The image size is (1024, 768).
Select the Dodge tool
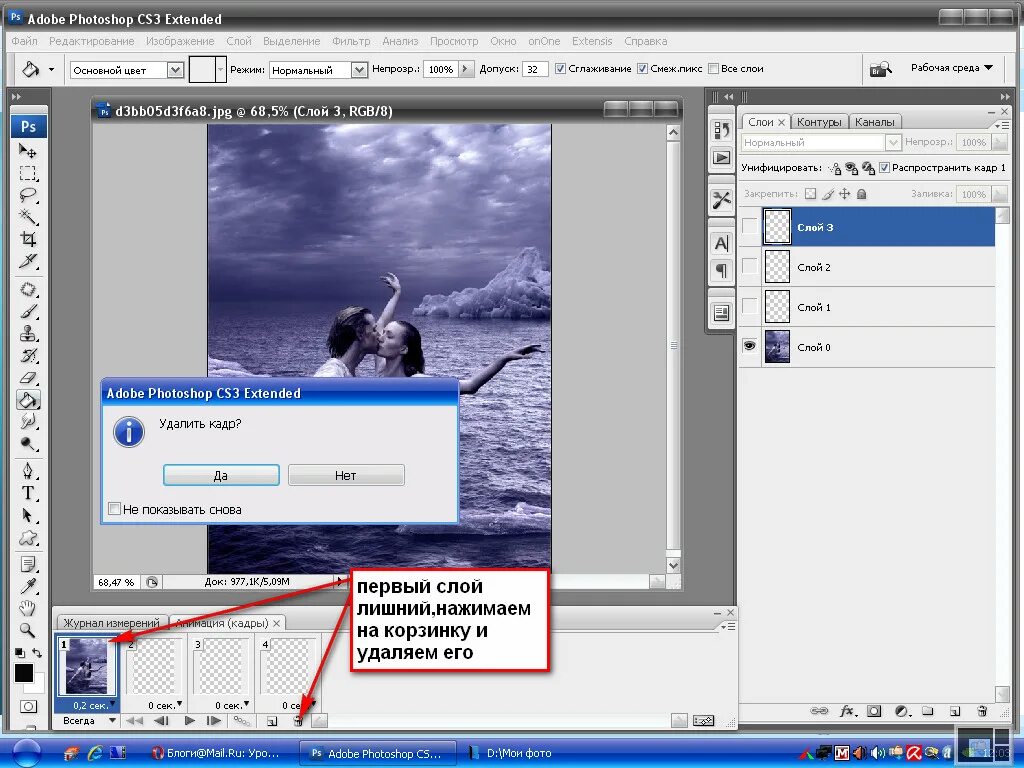[x=27, y=444]
